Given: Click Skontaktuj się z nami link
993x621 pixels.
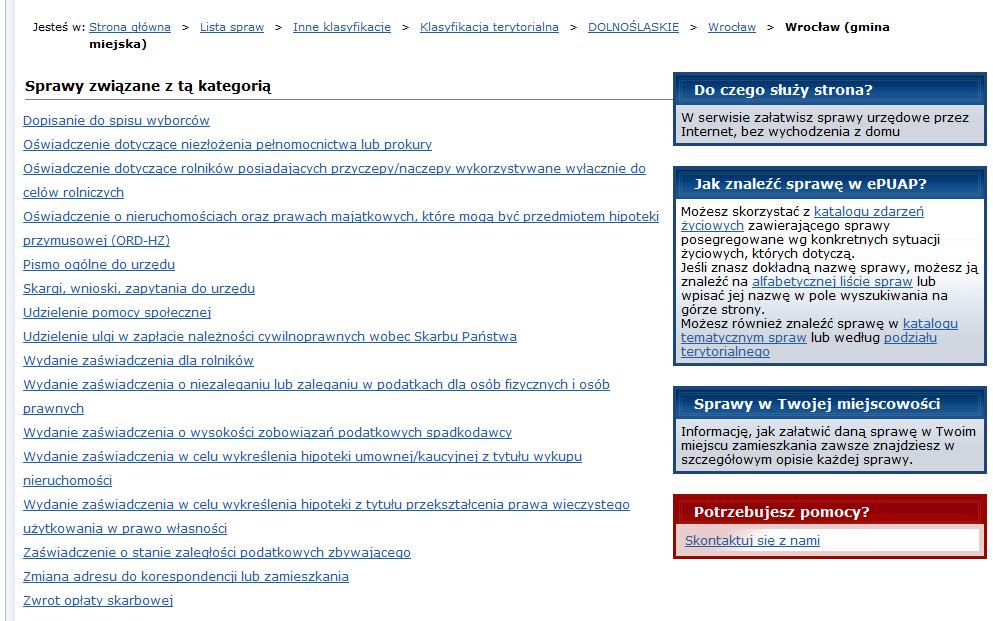Looking at the screenshot, I should coord(752,541).
